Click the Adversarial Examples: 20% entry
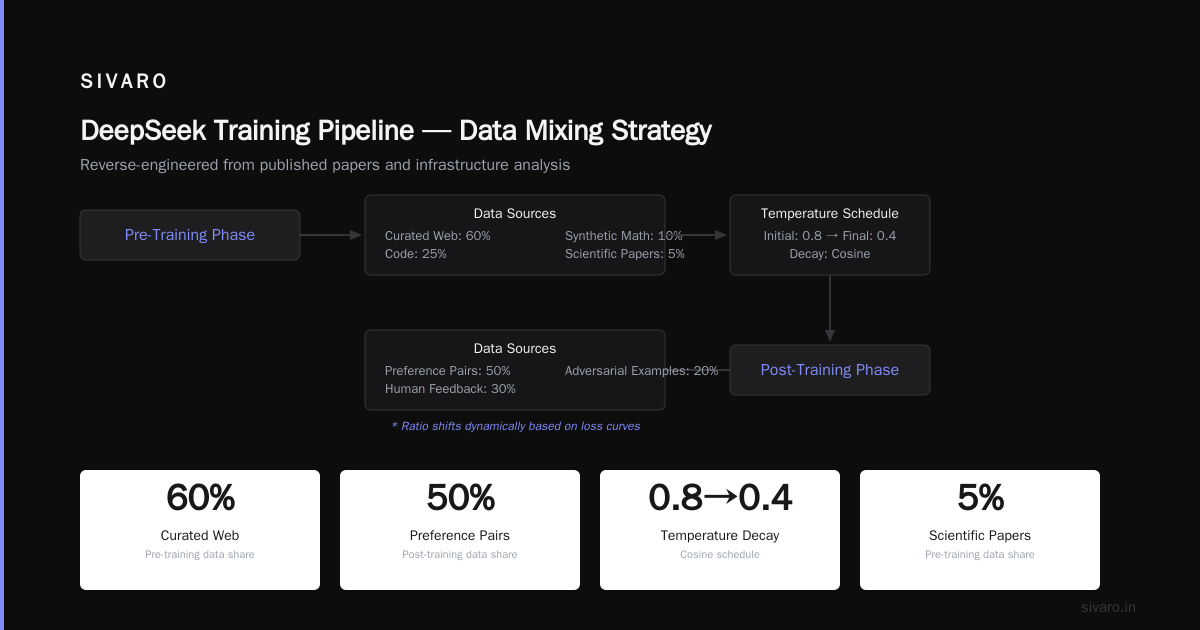 [642, 371]
